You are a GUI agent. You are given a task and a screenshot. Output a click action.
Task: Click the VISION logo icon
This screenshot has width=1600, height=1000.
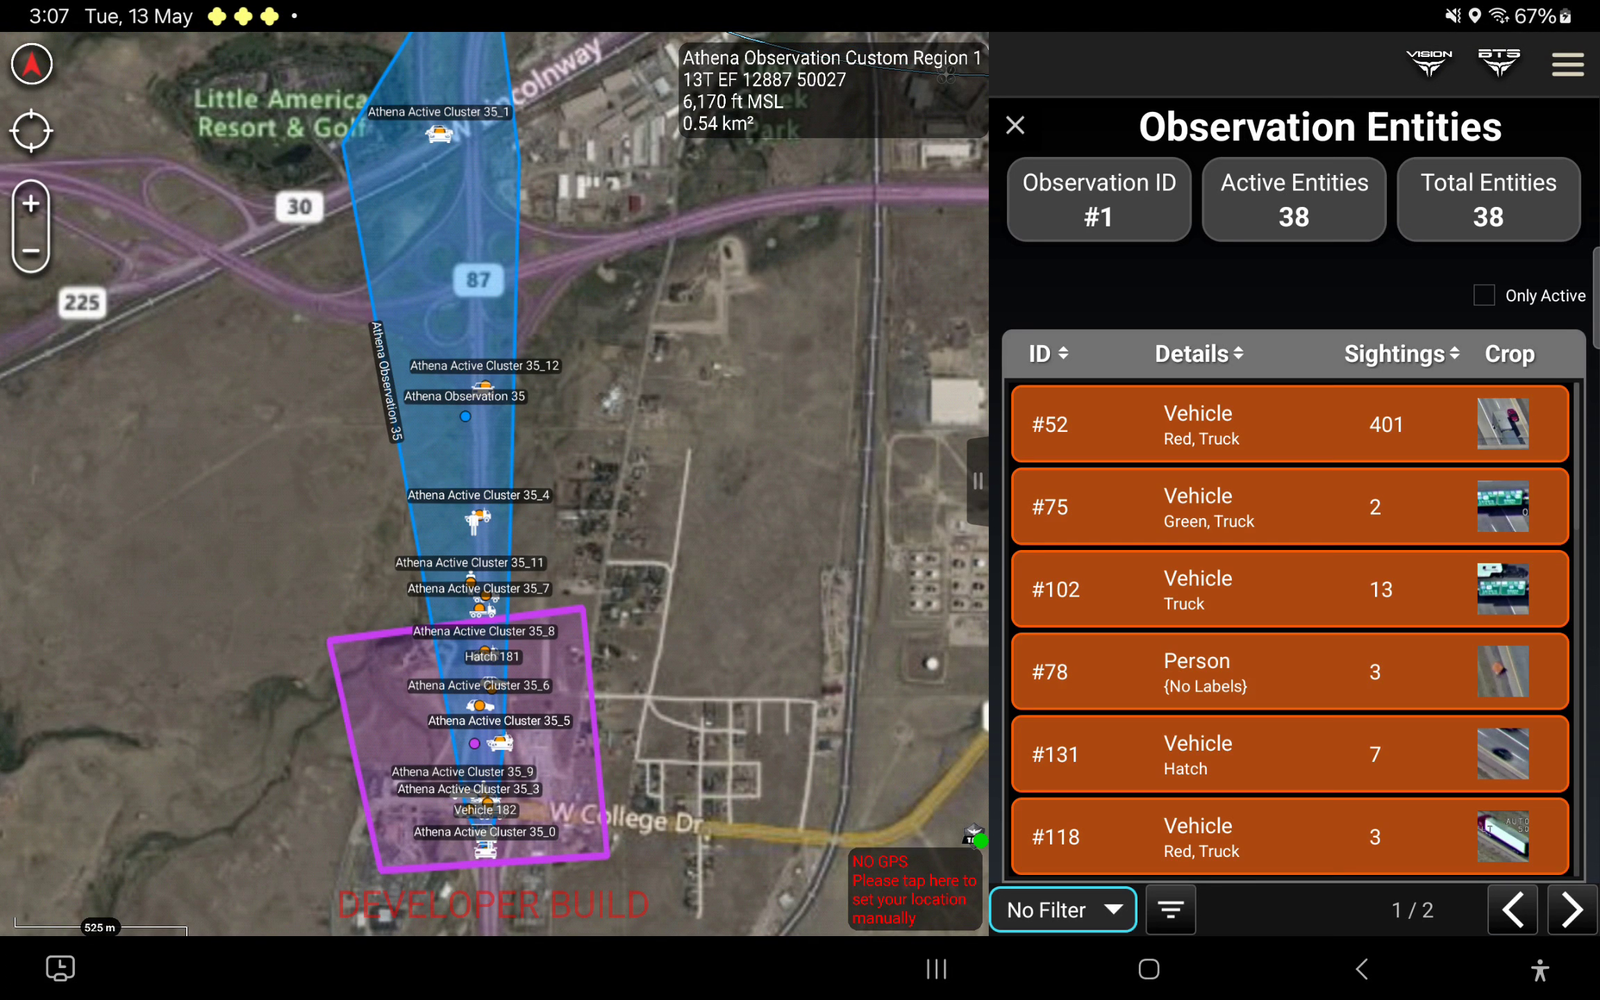(x=1429, y=62)
